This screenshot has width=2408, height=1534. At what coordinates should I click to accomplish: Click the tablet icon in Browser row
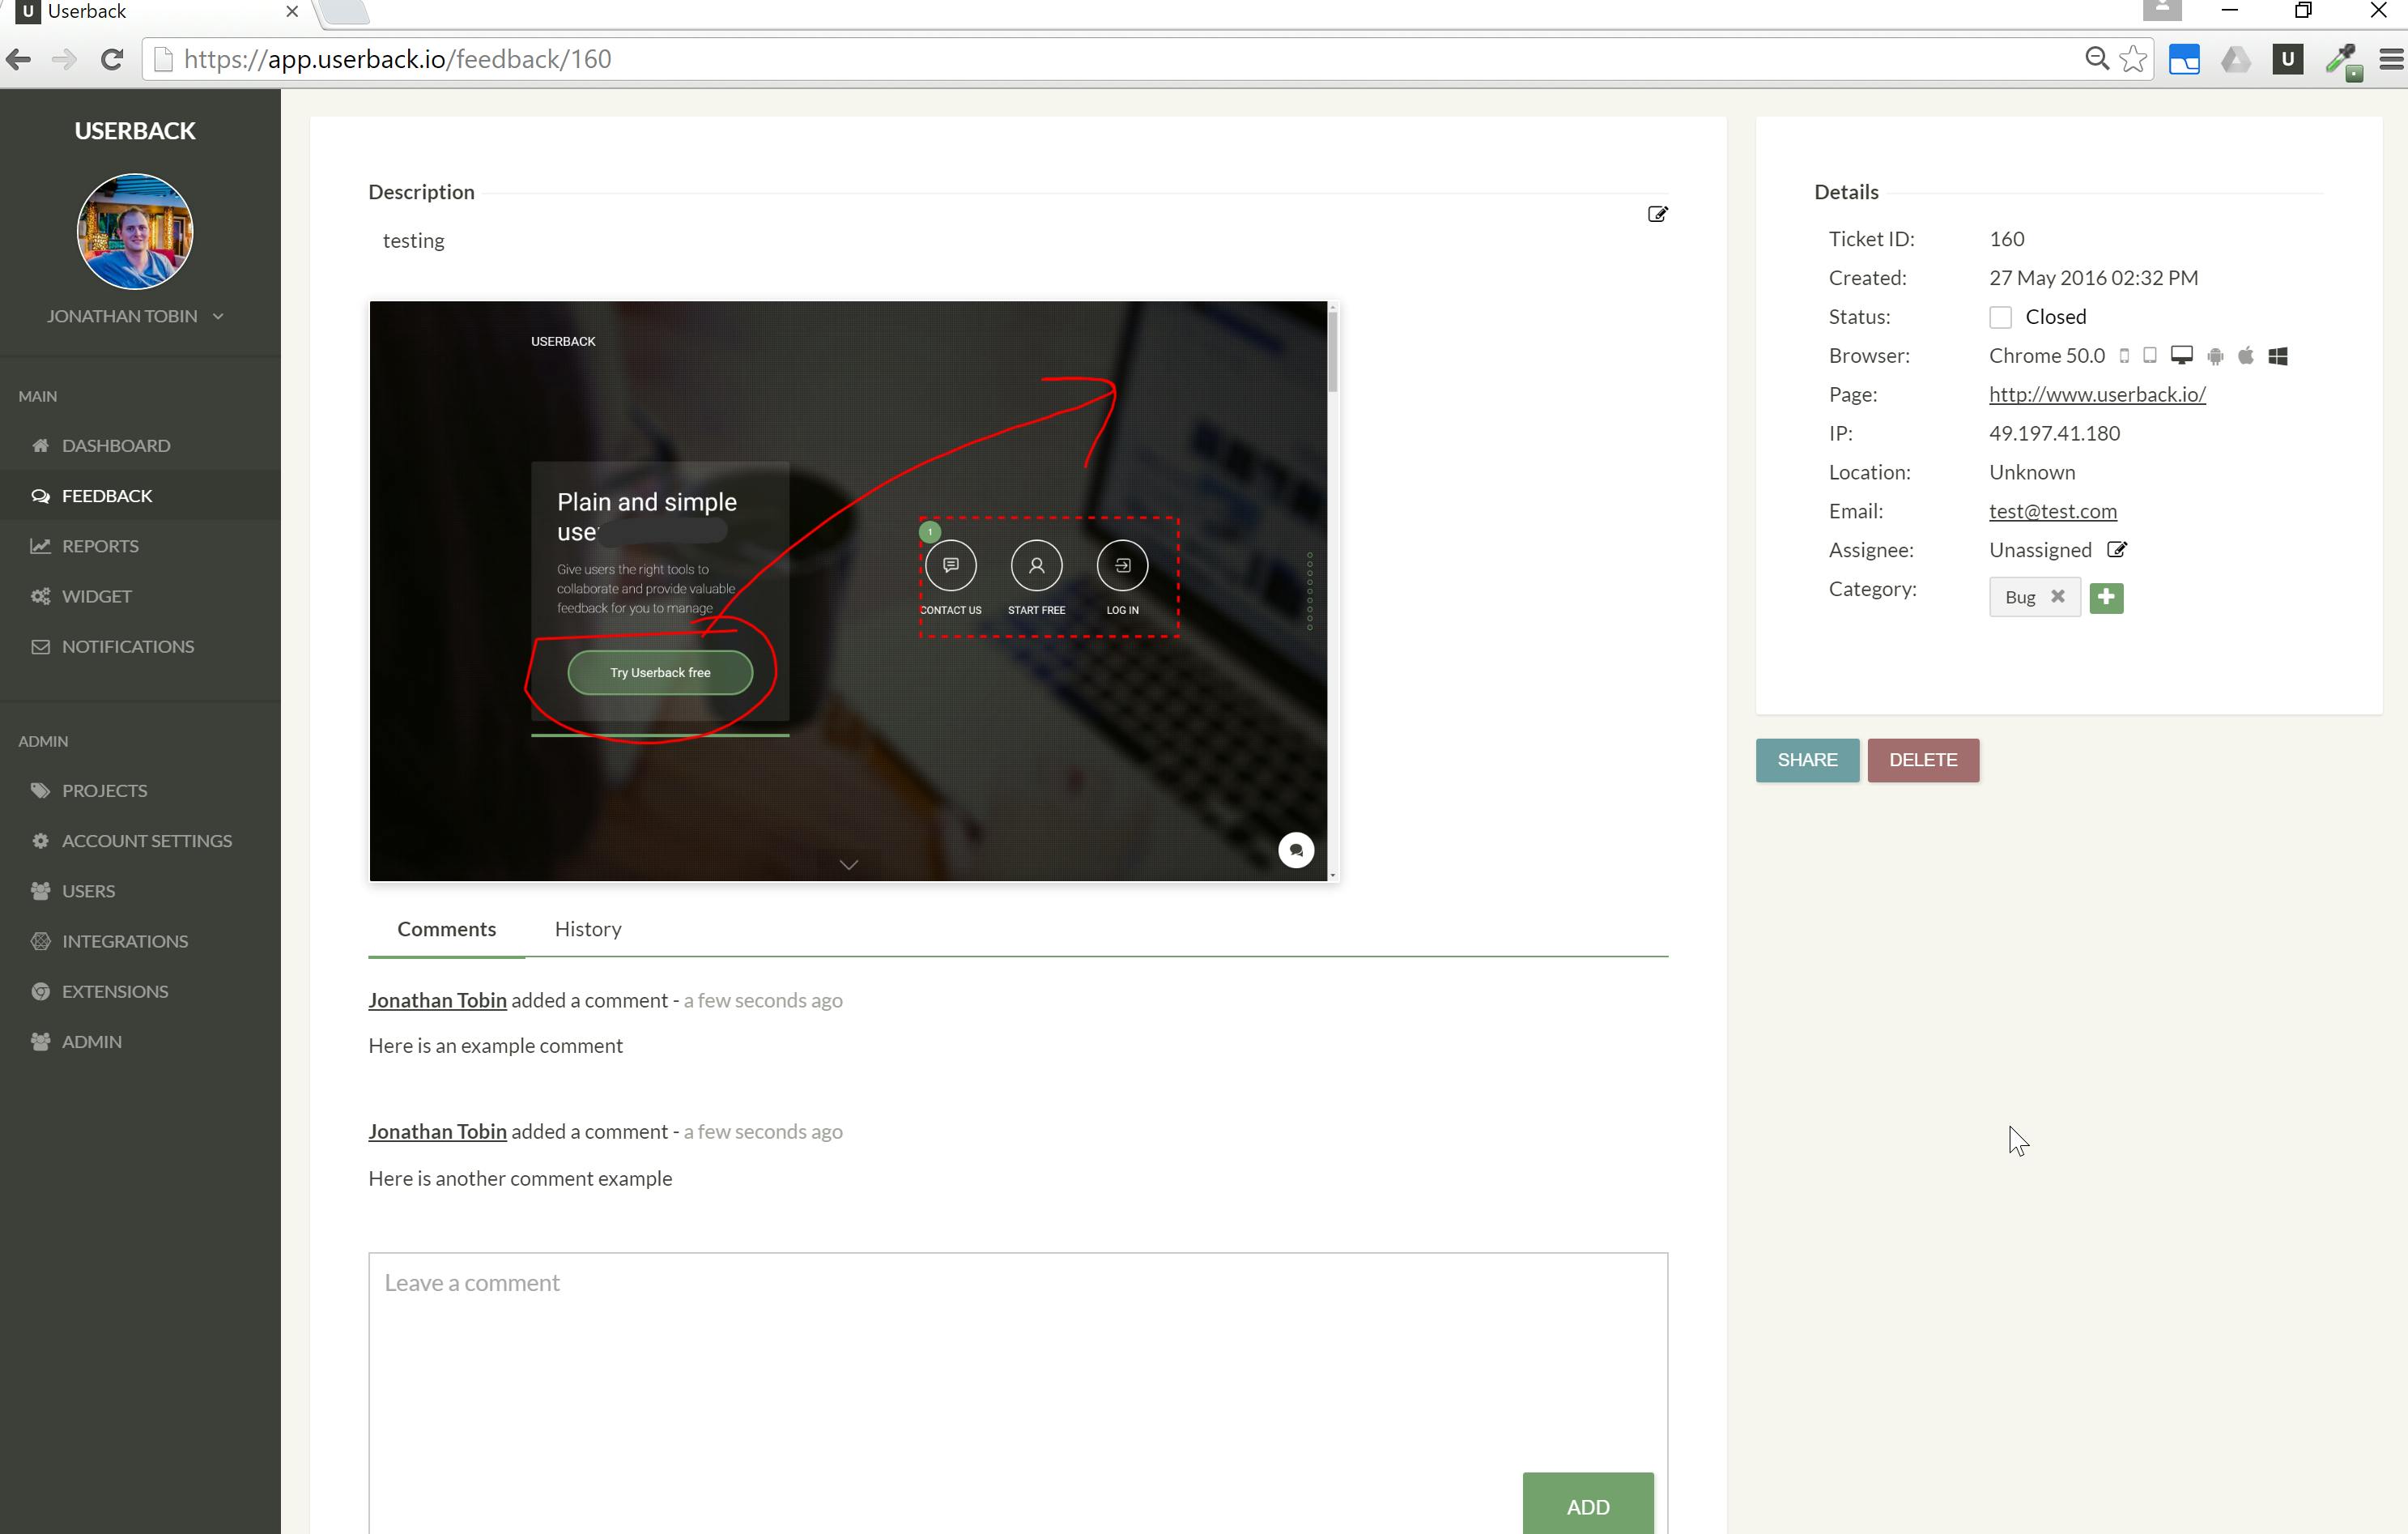point(2149,355)
